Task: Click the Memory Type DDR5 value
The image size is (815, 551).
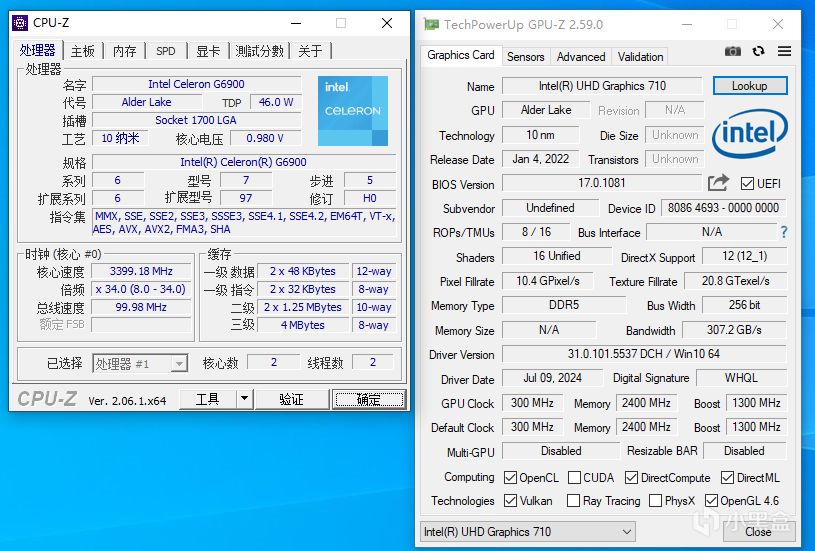Action: [x=564, y=305]
